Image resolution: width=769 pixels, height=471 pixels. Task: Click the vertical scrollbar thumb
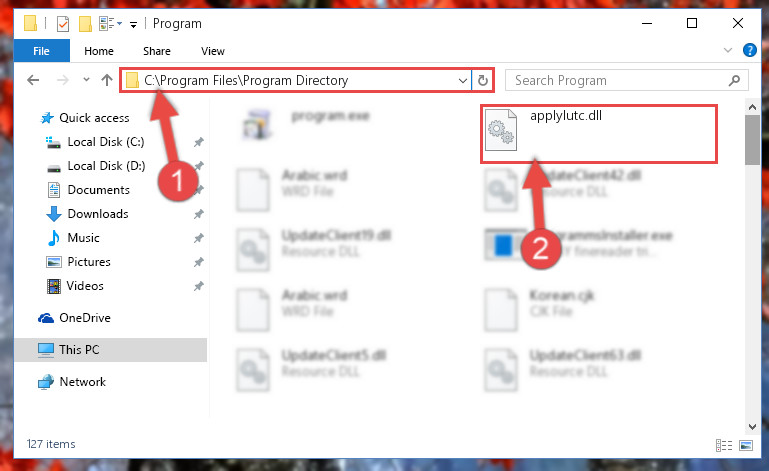pyautogui.click(x=752, y=140)
